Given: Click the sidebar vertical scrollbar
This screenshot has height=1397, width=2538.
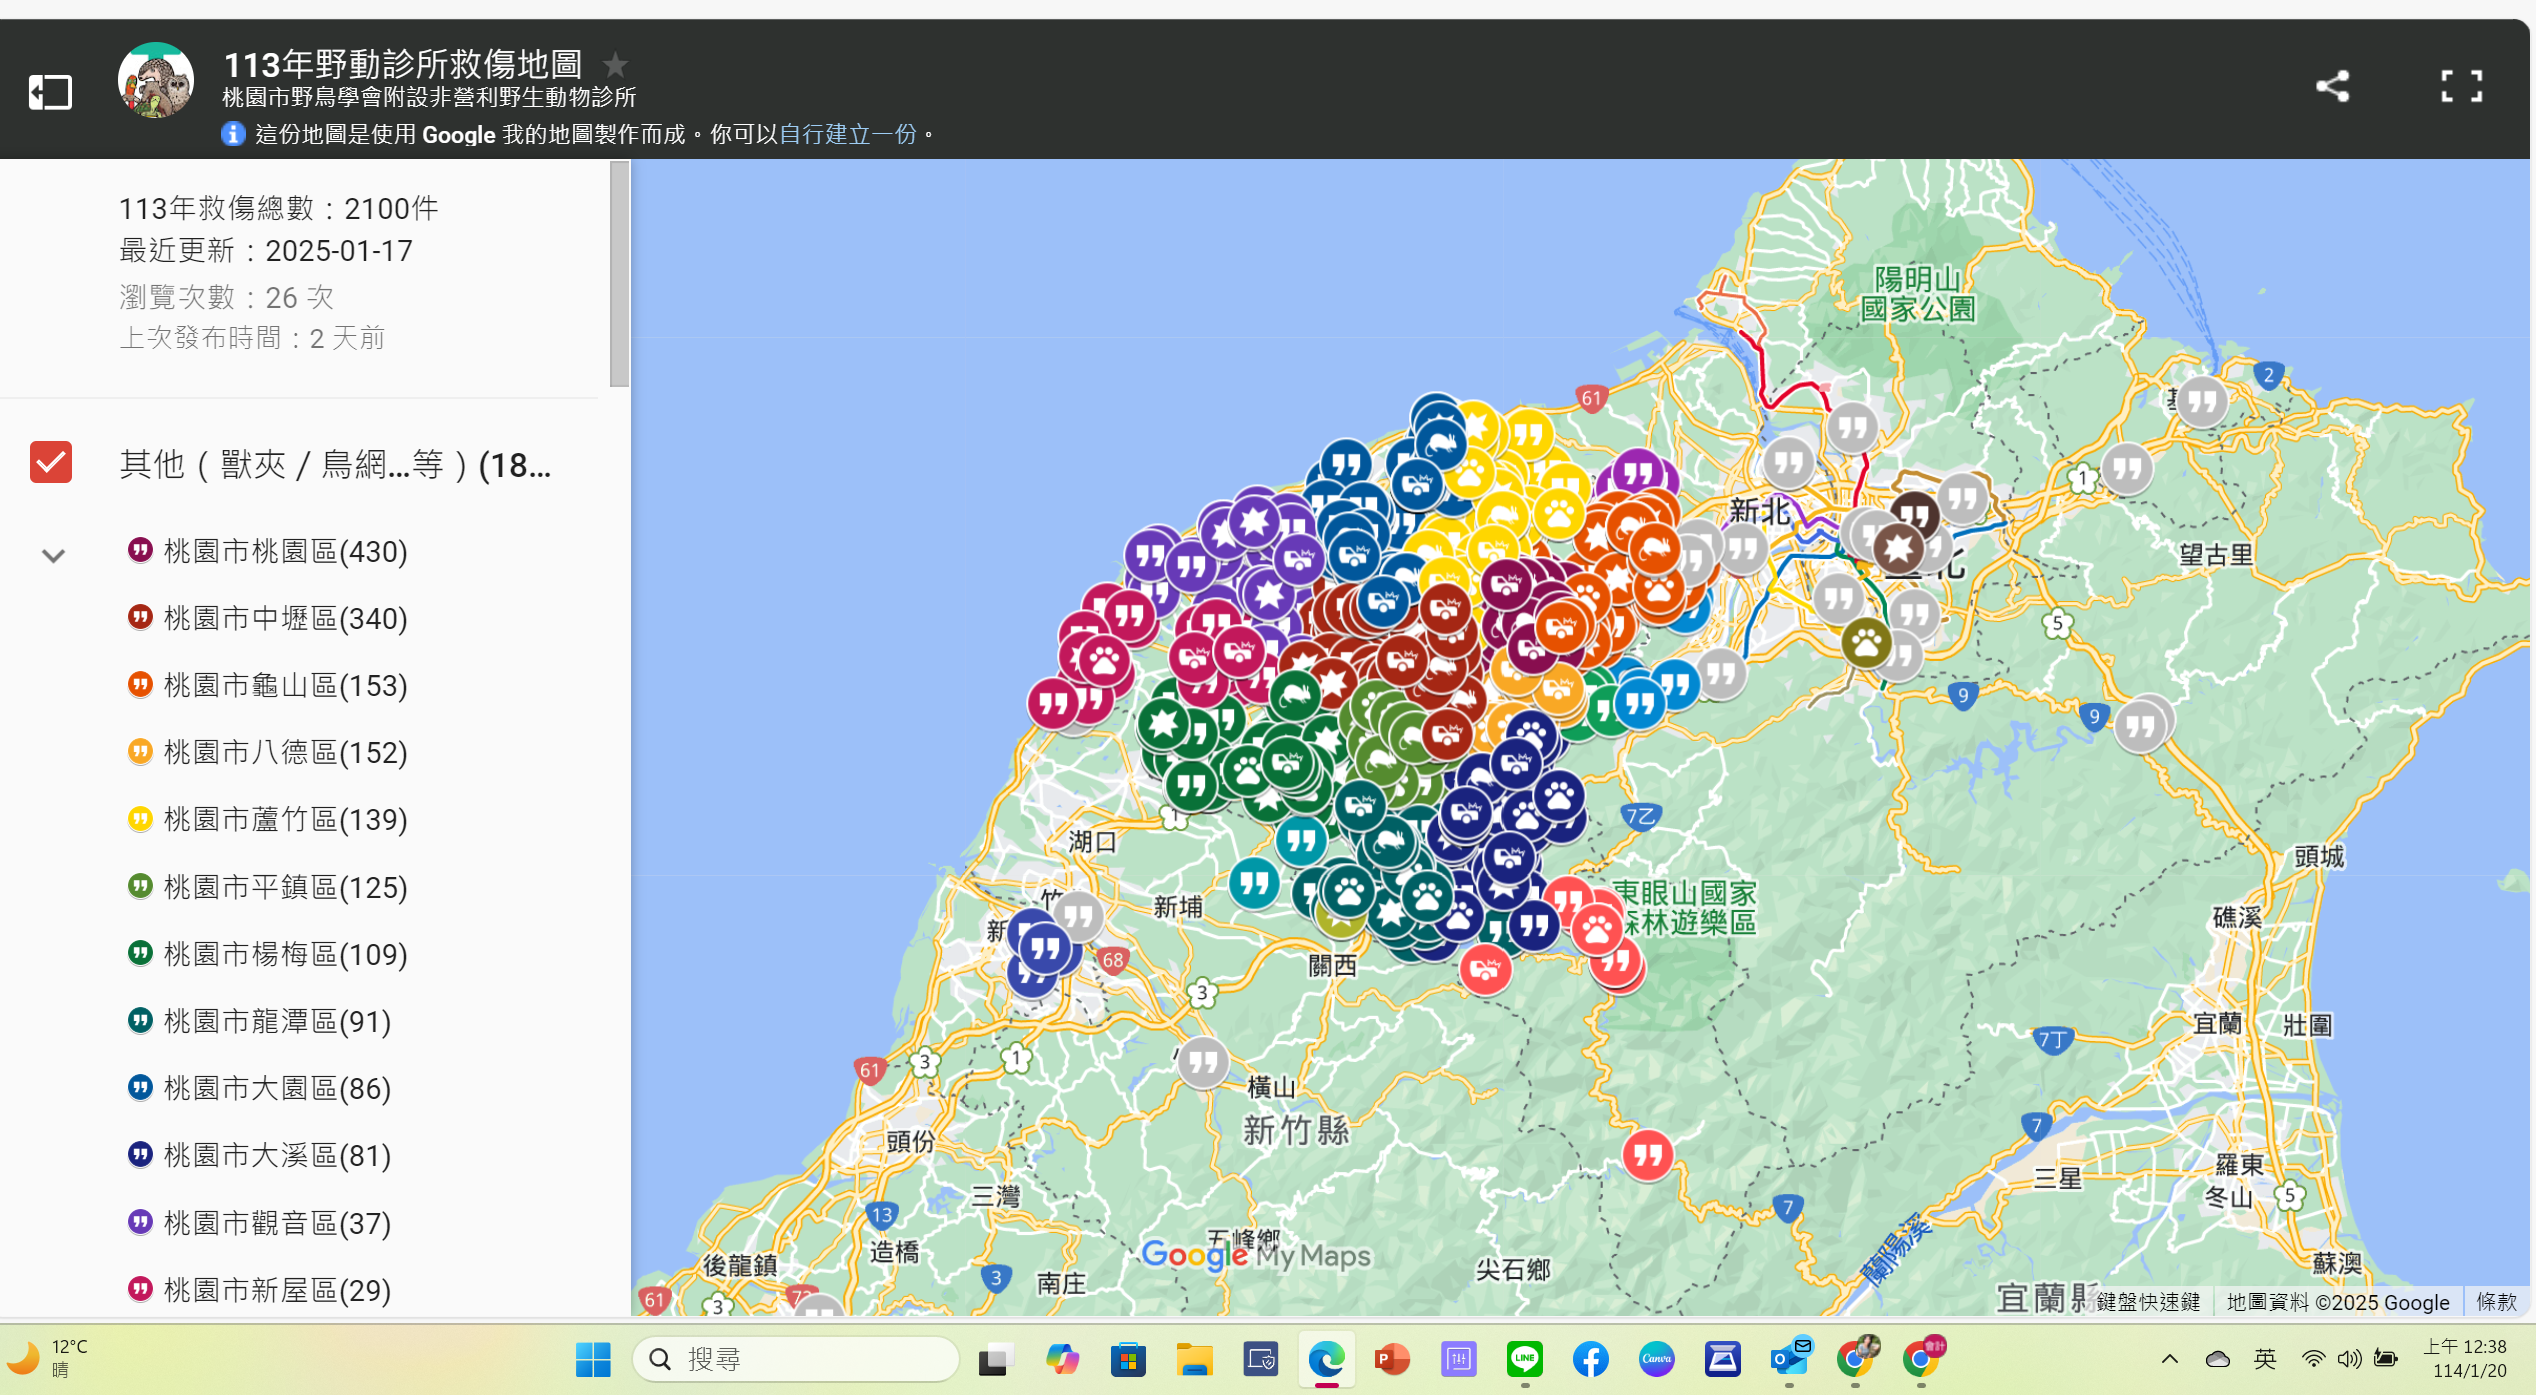Looking at the screenshot, I should coord(619,275).
